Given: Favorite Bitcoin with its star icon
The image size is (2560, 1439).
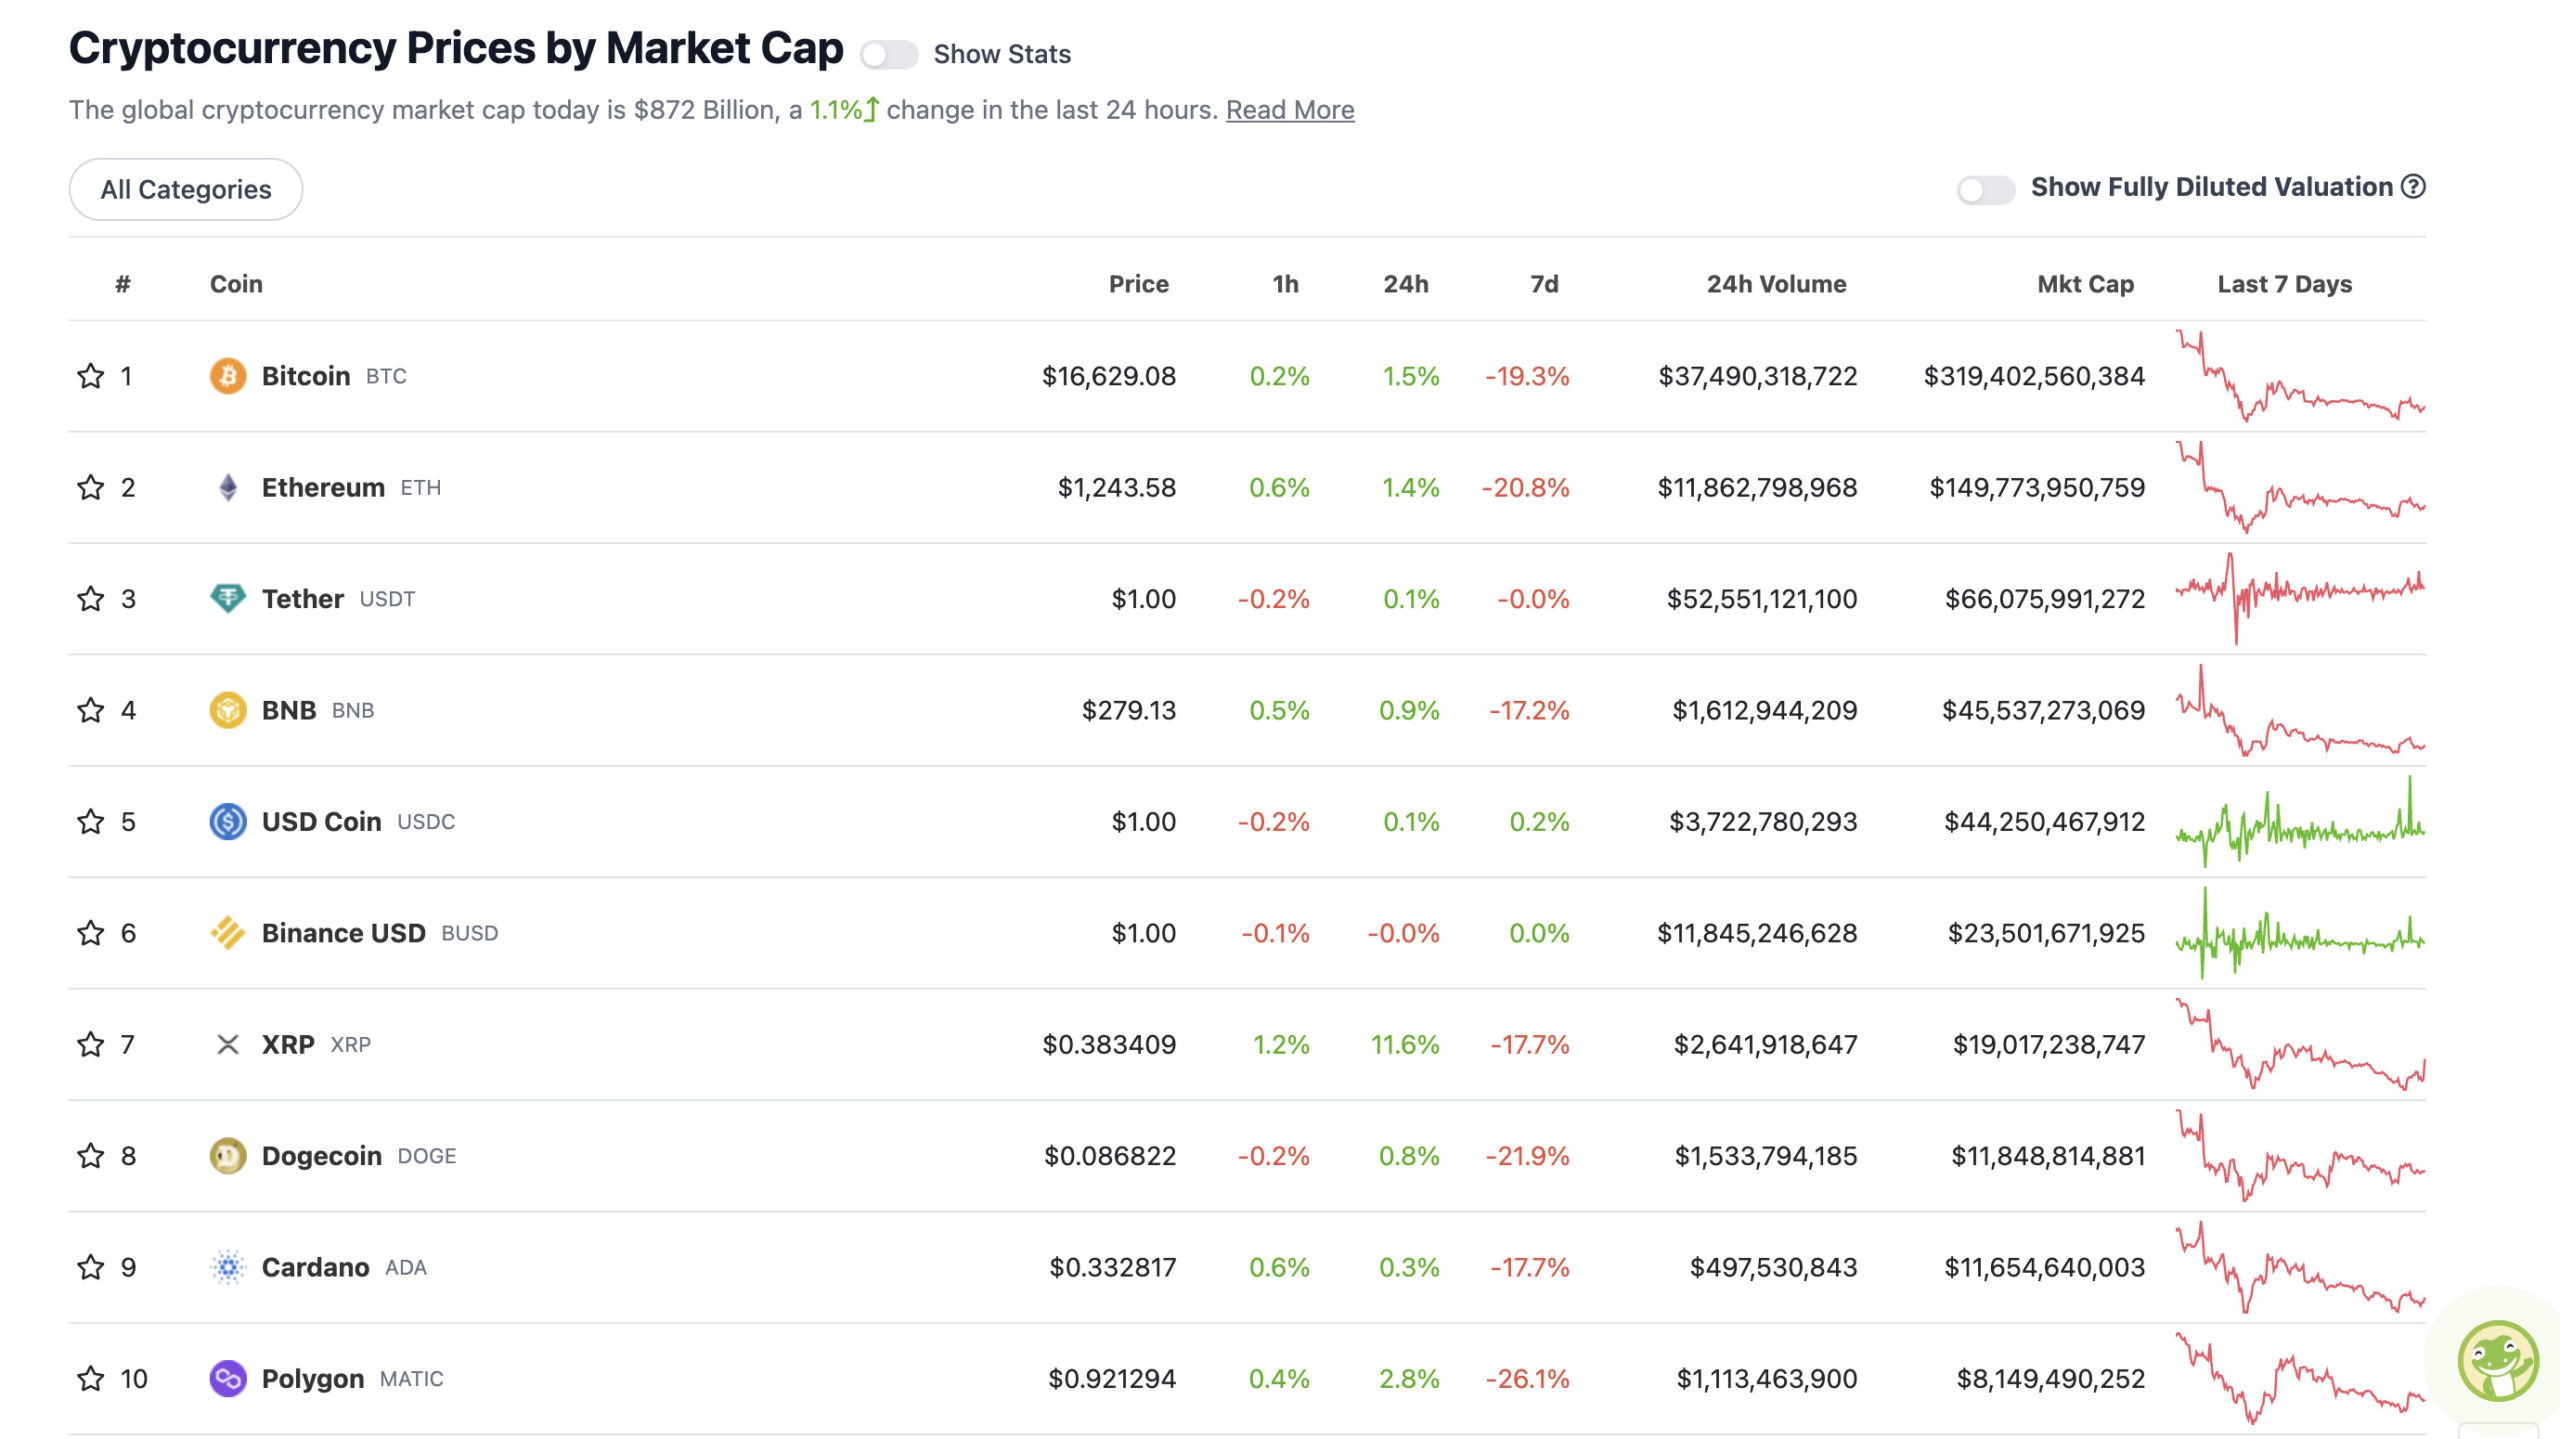Looking at the screenshot, I should [90, 376].
